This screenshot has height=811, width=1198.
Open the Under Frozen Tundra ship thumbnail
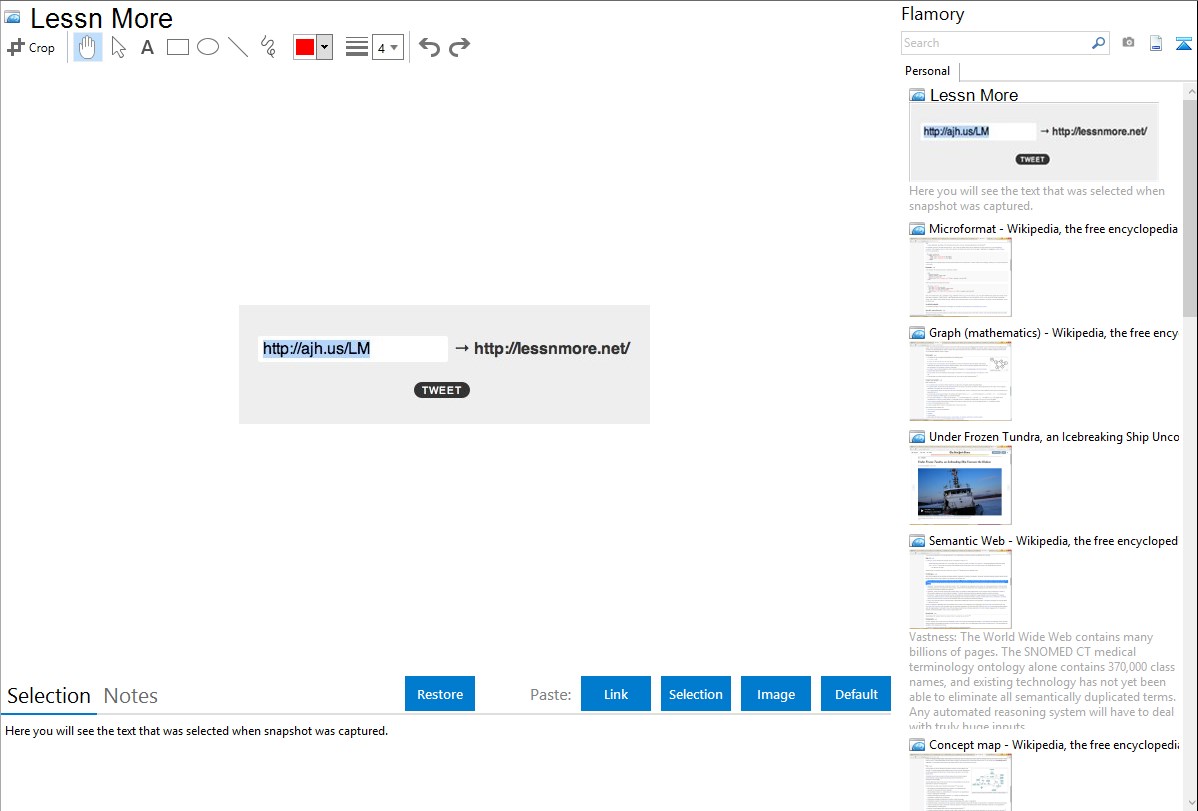click(x=960, y=485)
